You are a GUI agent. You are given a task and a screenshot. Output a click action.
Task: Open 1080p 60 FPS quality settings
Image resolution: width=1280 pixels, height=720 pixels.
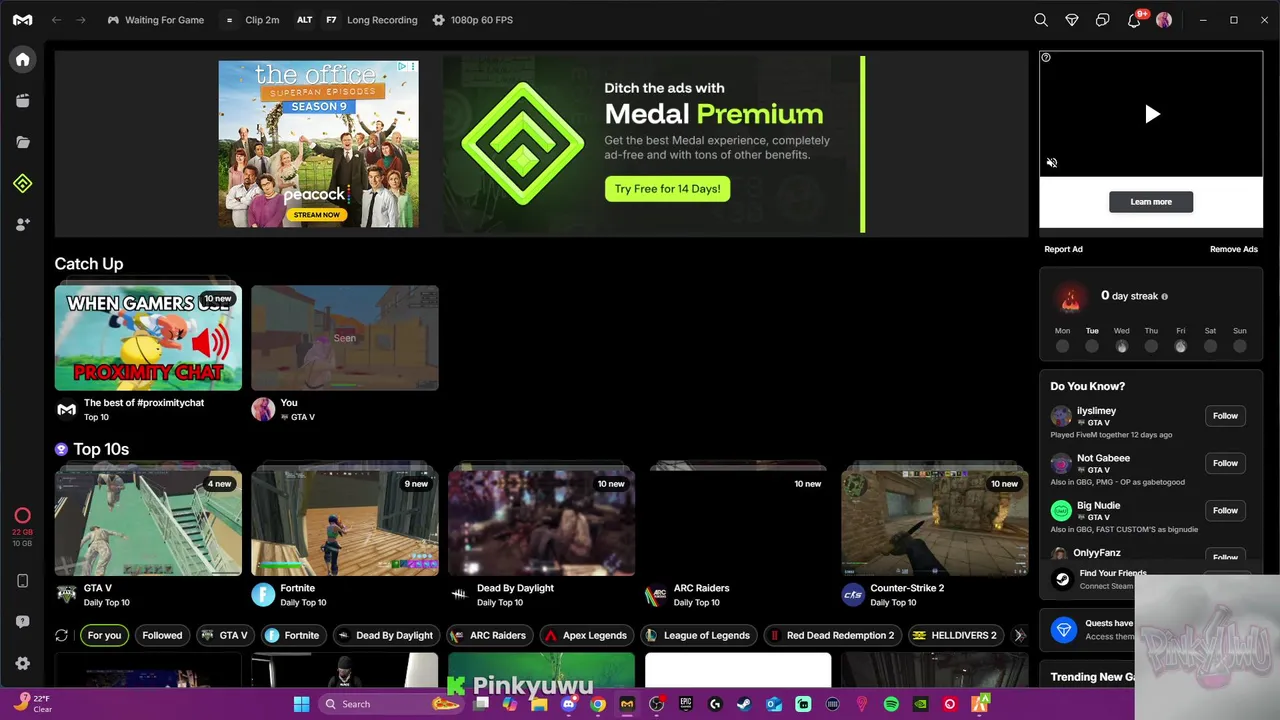tap(473, 20)
